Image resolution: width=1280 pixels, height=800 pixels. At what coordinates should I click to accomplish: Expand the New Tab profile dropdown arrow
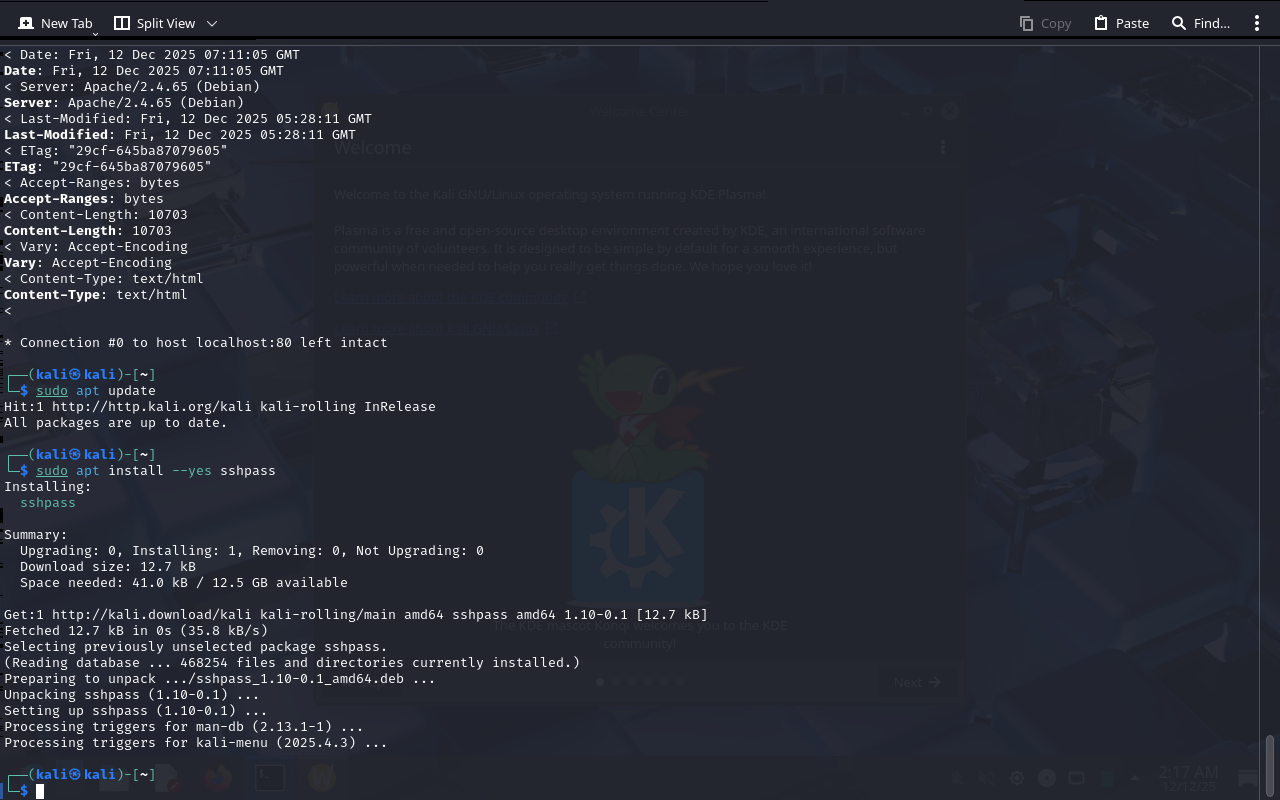(95, 33)
